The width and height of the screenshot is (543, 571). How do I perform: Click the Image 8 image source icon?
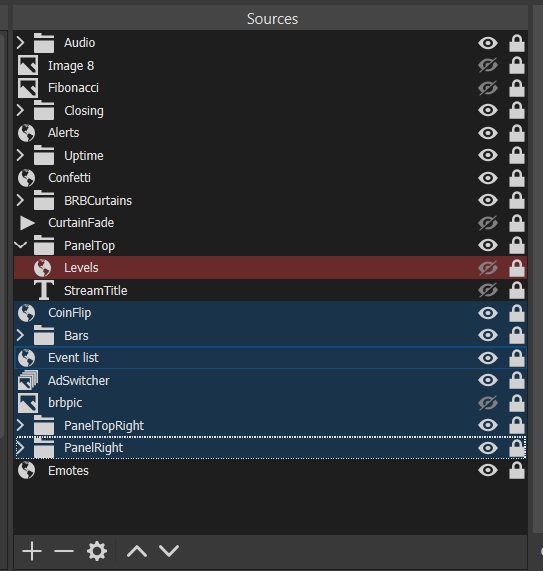[x=28, y=66]
